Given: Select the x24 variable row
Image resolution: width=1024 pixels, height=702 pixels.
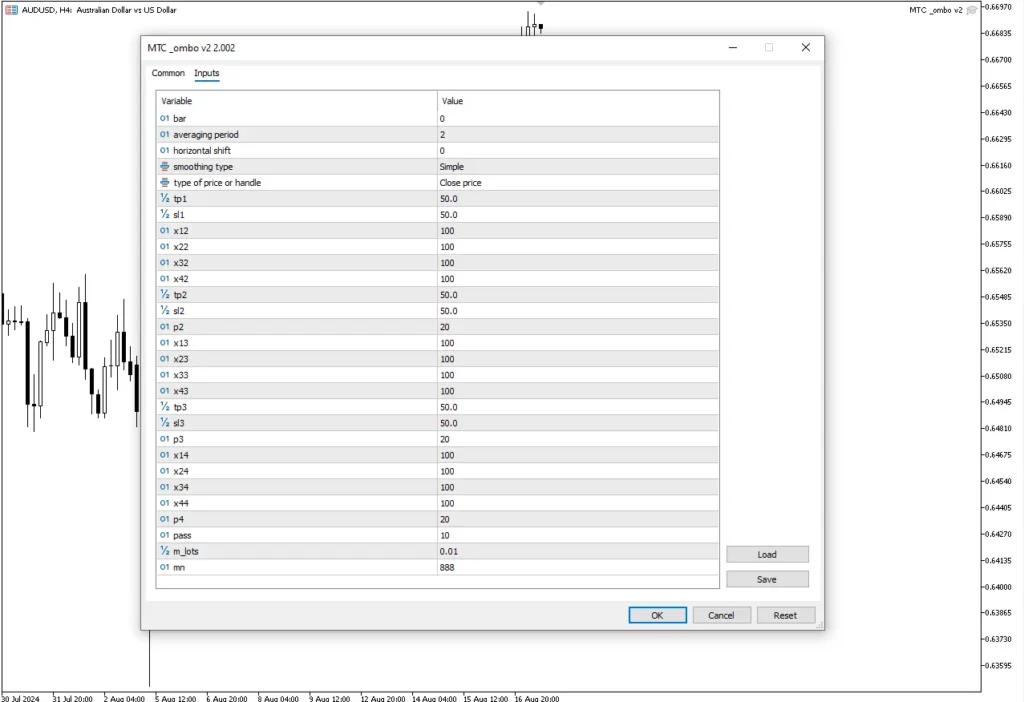Looking at the screenshot, I should pos(438,471).
